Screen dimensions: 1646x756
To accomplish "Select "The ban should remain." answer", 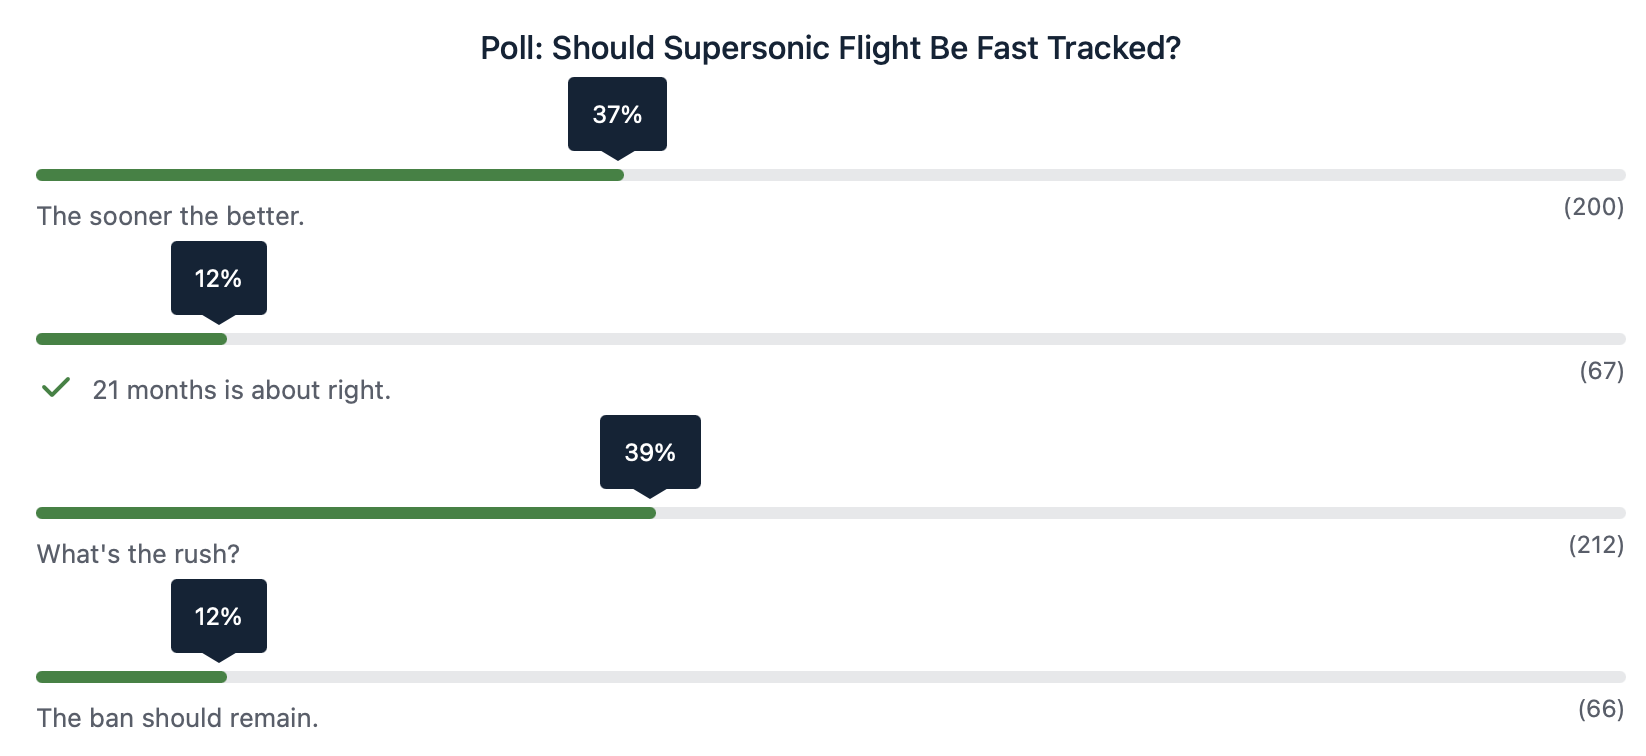I will click(177, 718).
